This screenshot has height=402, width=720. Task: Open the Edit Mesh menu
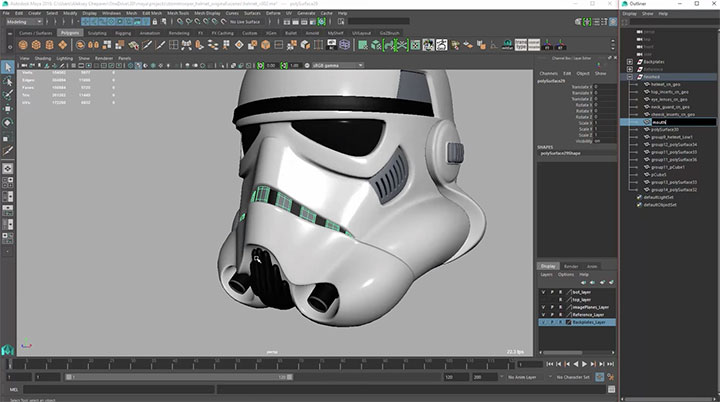pyautogui.click(x=152, y=13)
